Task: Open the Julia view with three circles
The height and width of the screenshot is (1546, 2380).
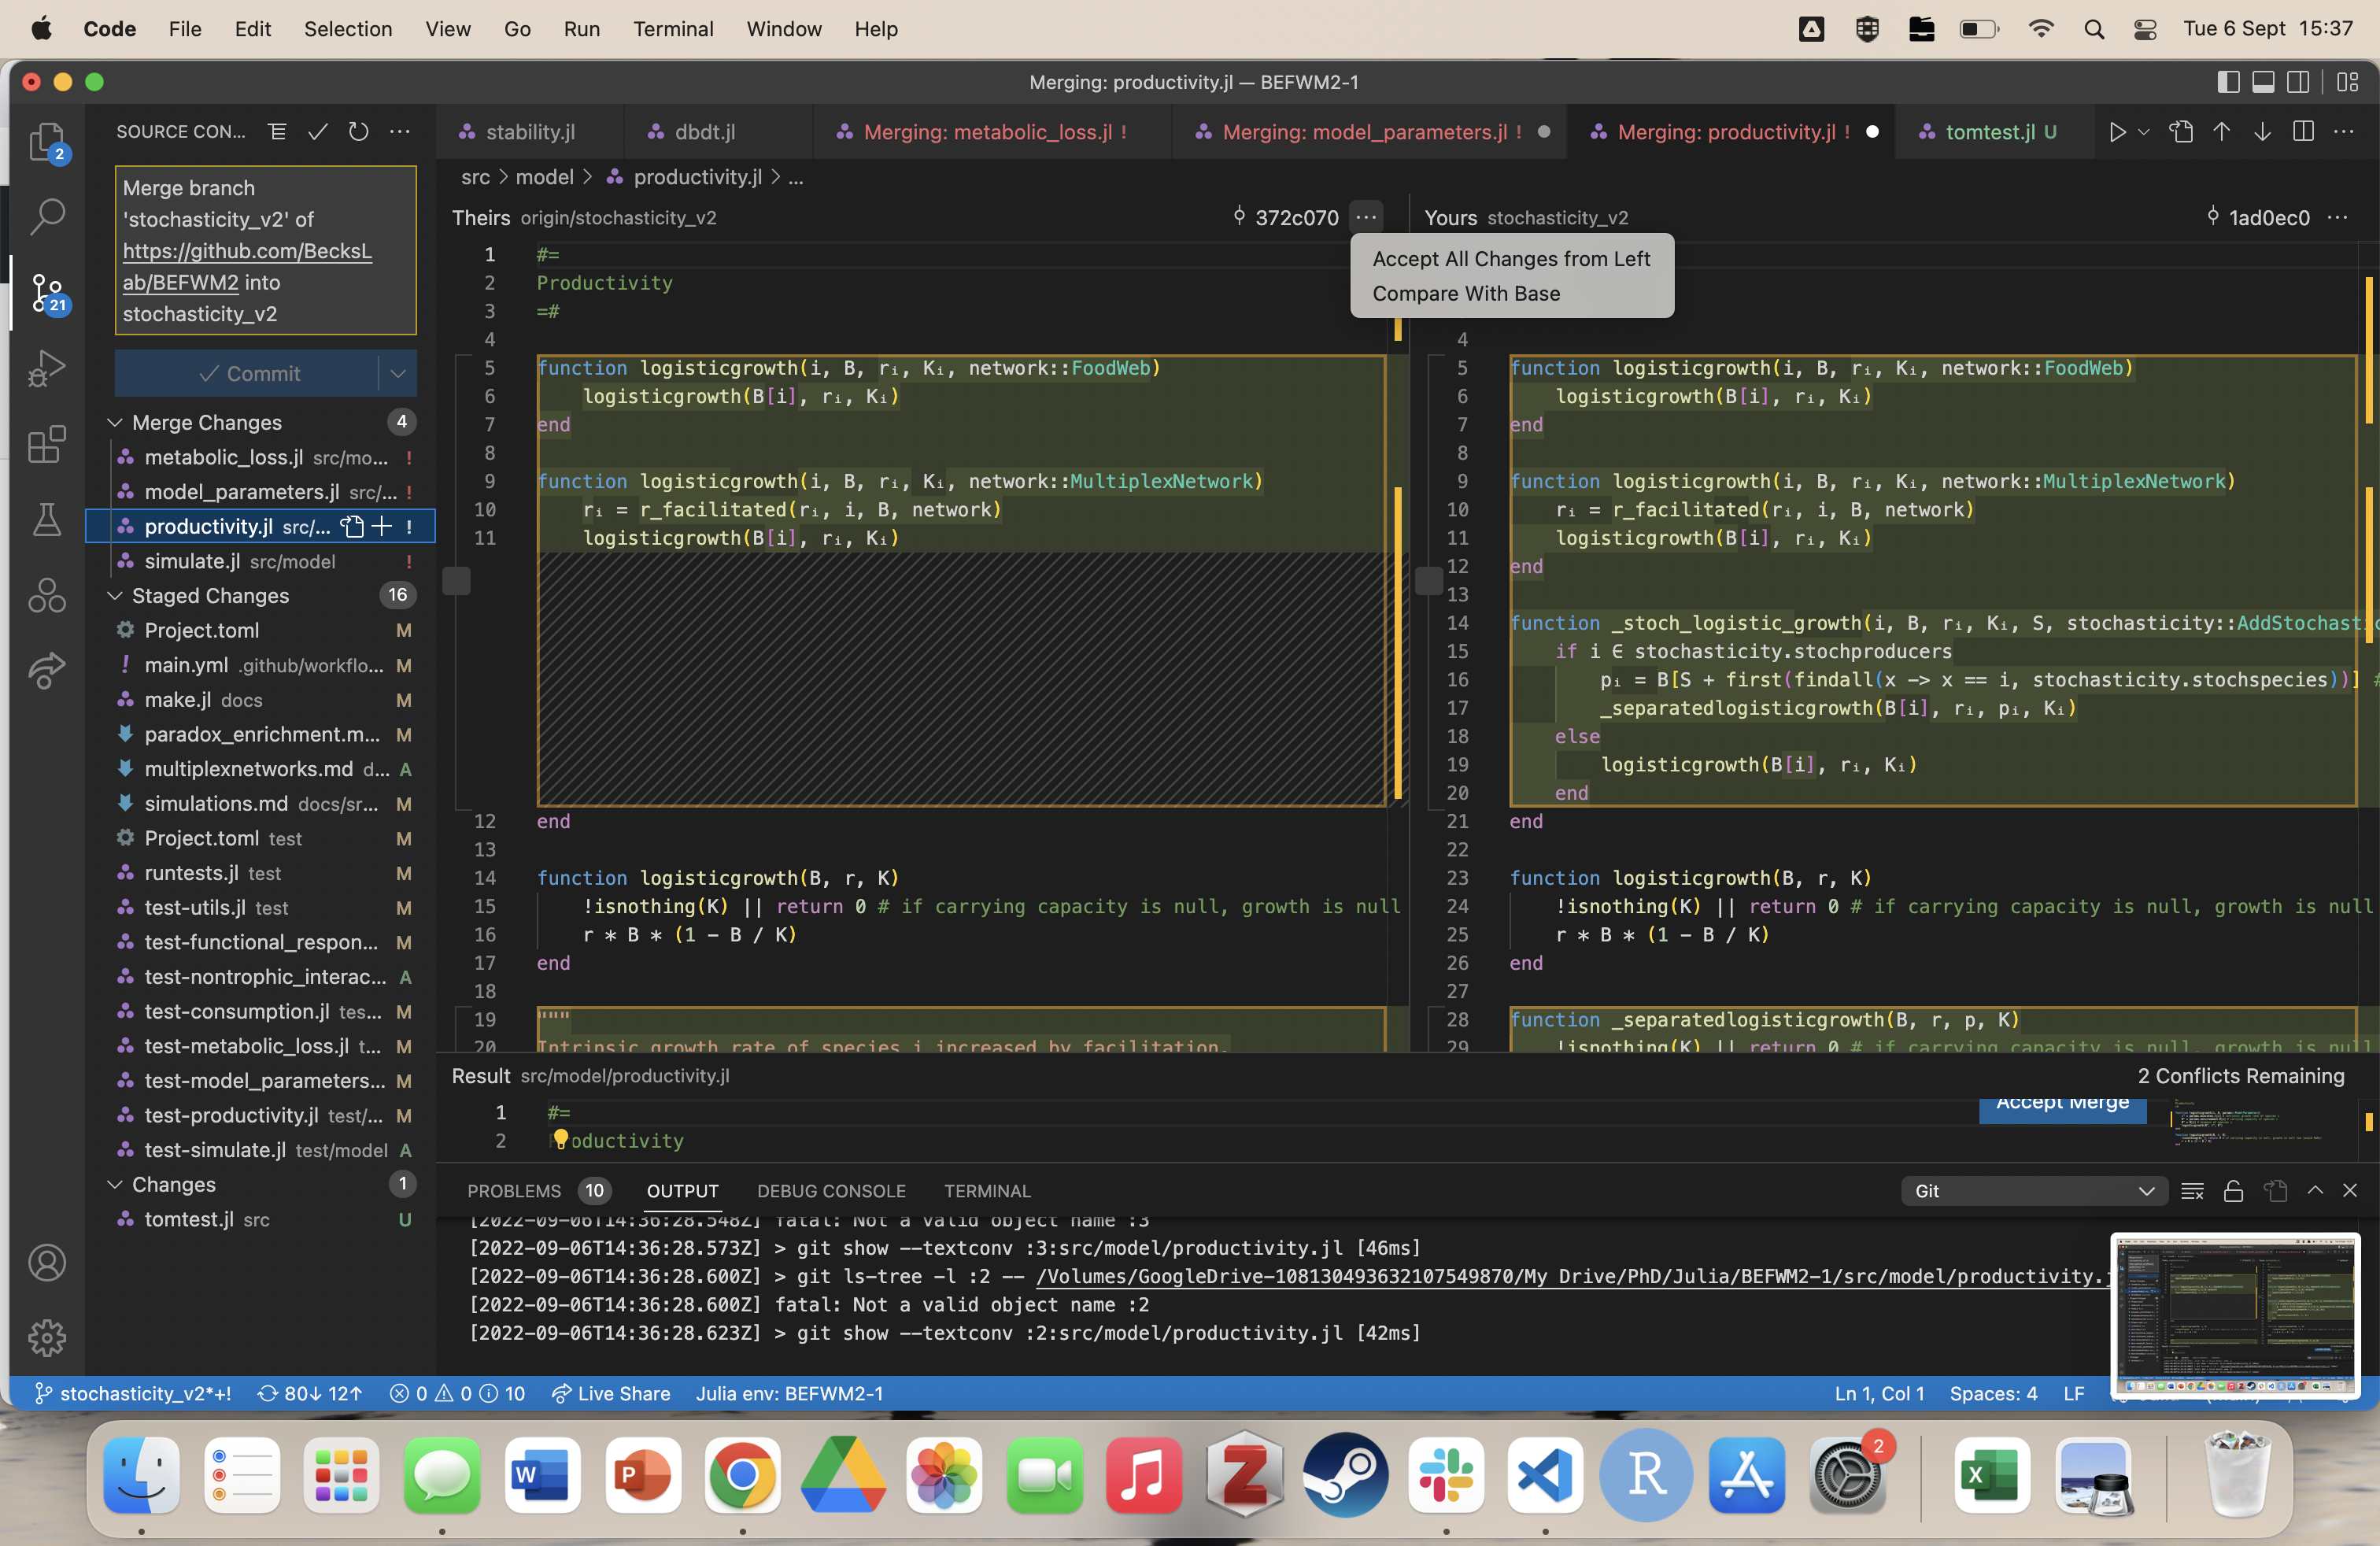Action: (x=46, y=595)
